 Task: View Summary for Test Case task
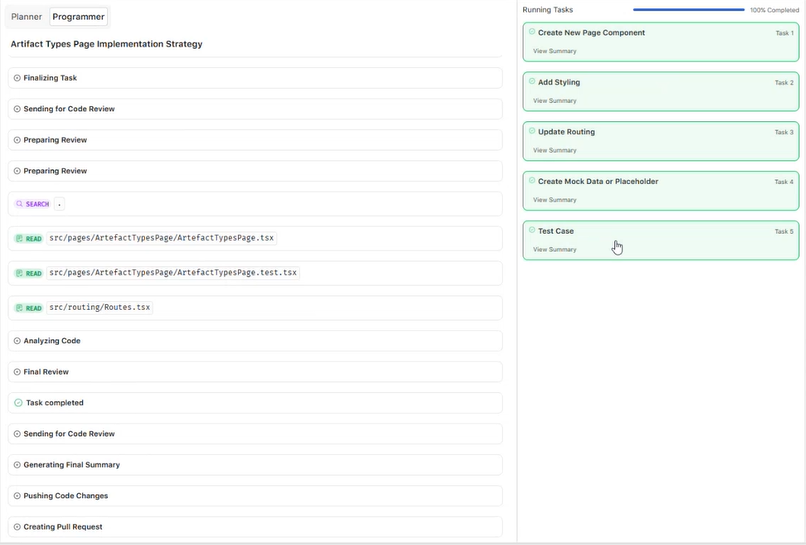point(555,249)
